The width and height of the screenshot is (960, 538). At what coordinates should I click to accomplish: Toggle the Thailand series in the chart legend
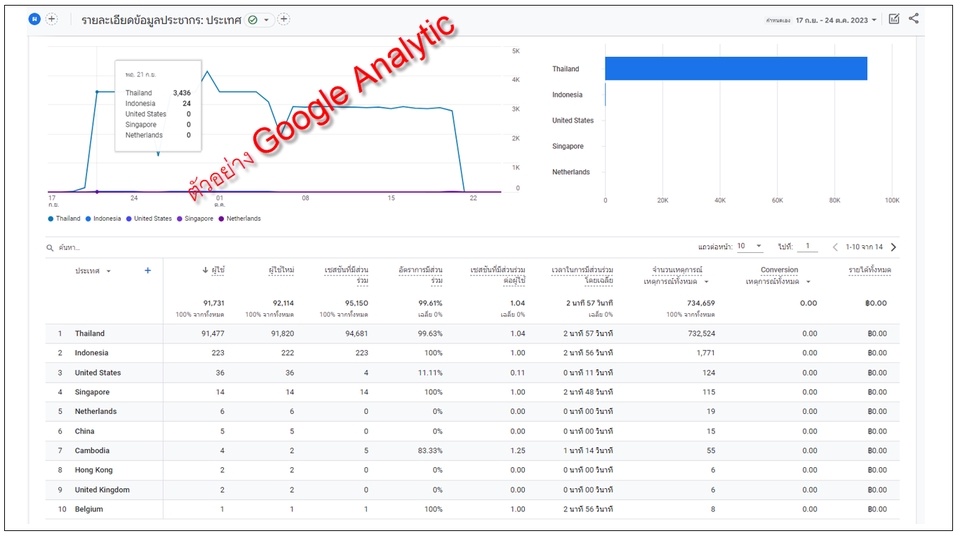point(64,219)
